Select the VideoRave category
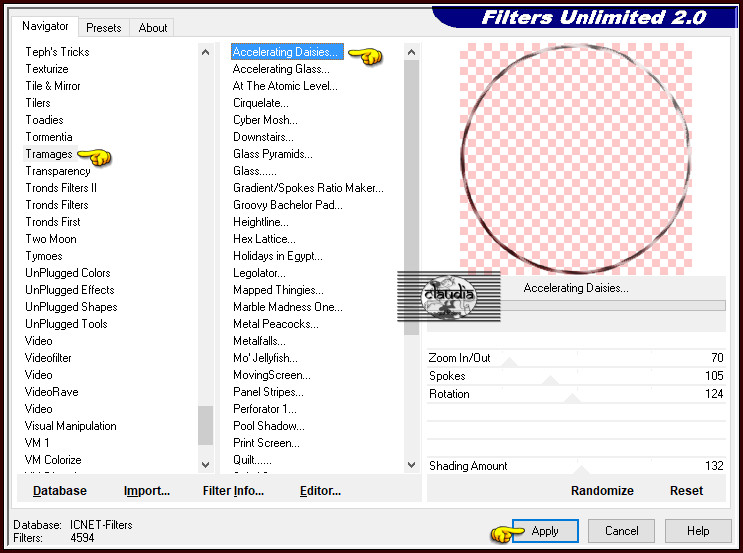 click(x=52, y=392)
